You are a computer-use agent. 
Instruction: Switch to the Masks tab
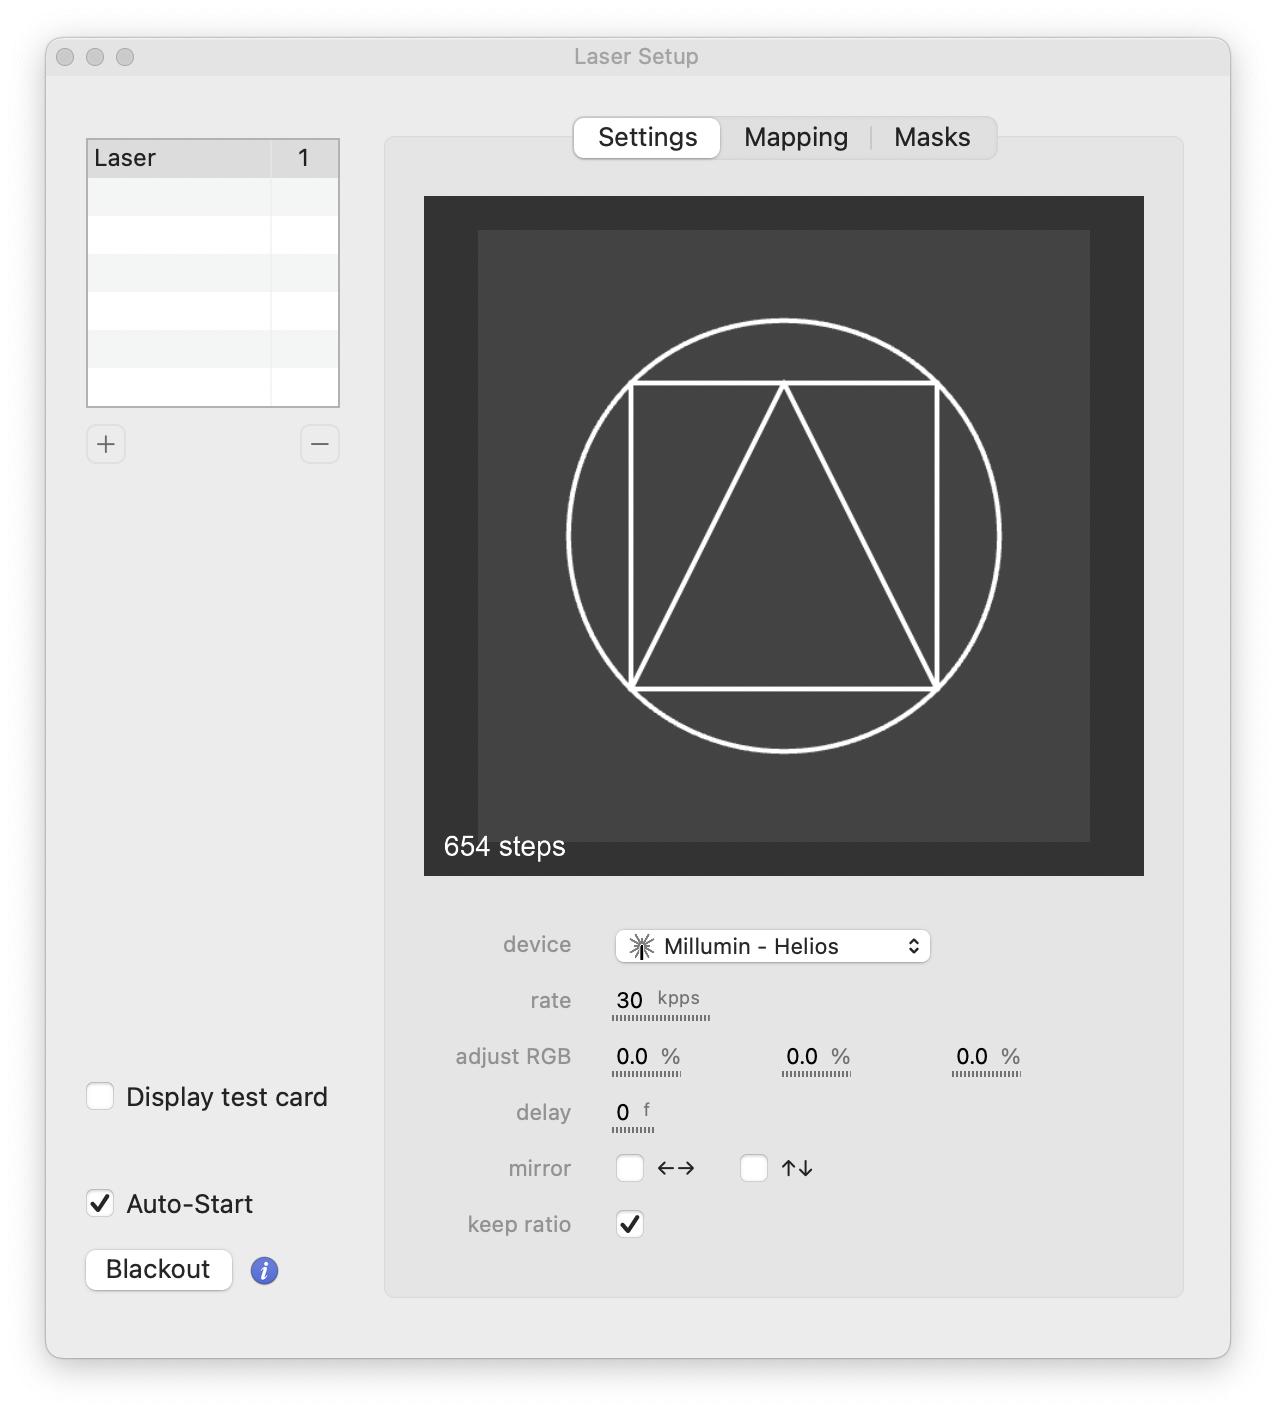click(932, 137)
